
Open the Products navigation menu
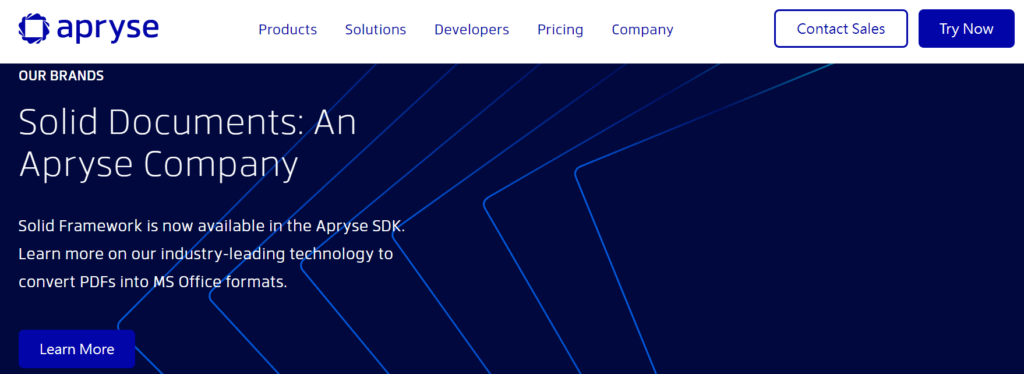pyautogui.click(x=287, y=29)
